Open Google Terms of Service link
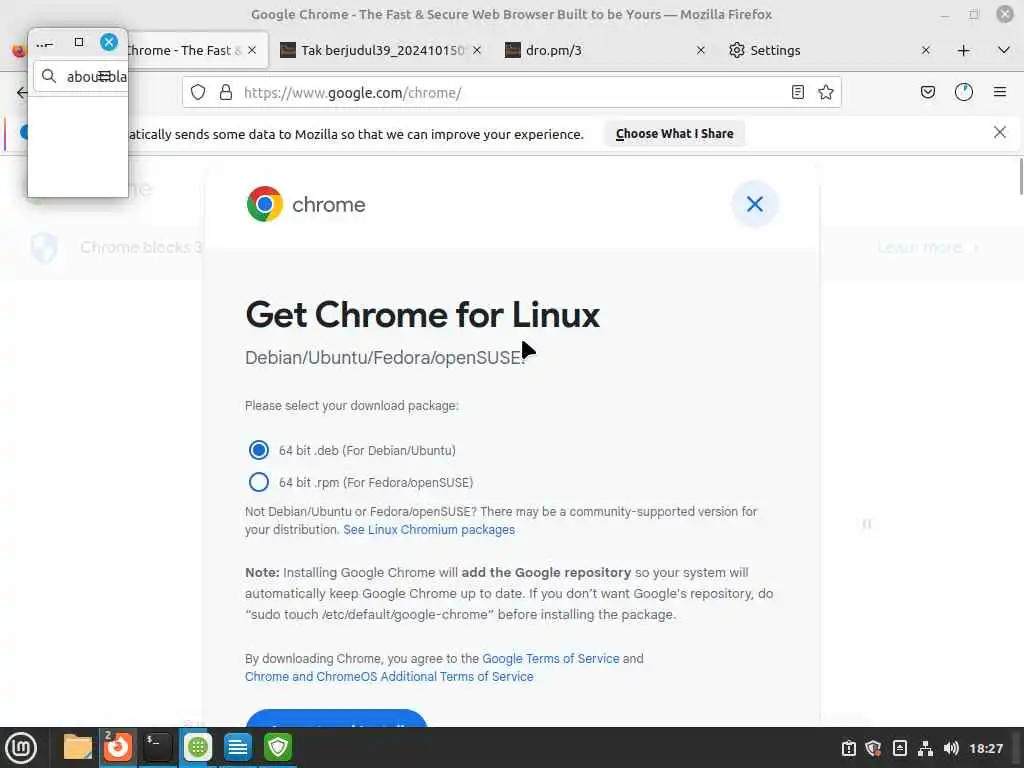 [x=551, y=658]
